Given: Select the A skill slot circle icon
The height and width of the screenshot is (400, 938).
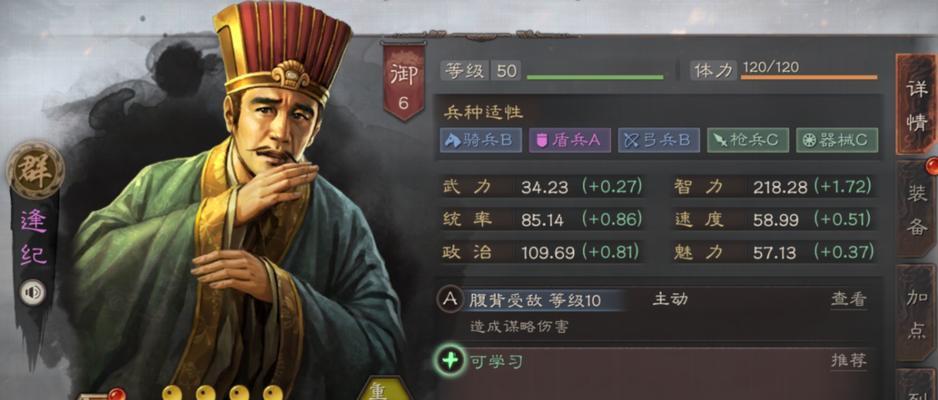Looking at the screenshot, I should tap(450, 300).
